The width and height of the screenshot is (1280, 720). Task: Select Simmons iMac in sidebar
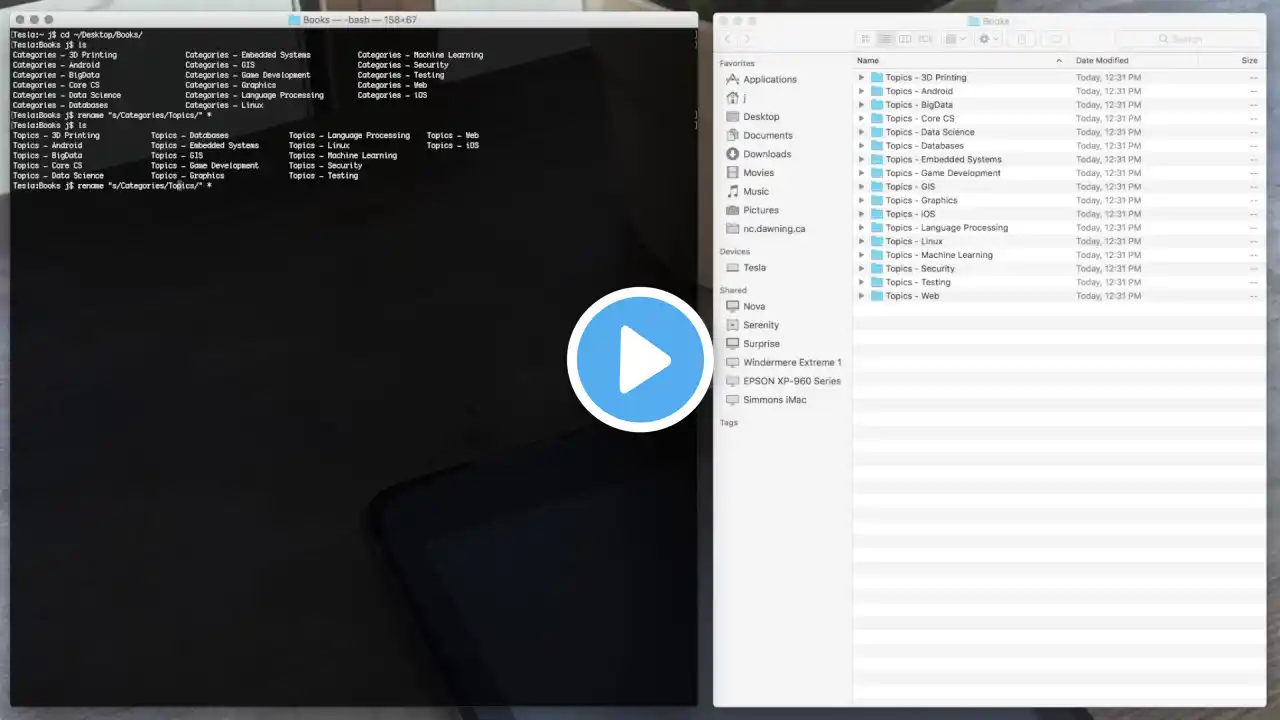coord(775,400)
